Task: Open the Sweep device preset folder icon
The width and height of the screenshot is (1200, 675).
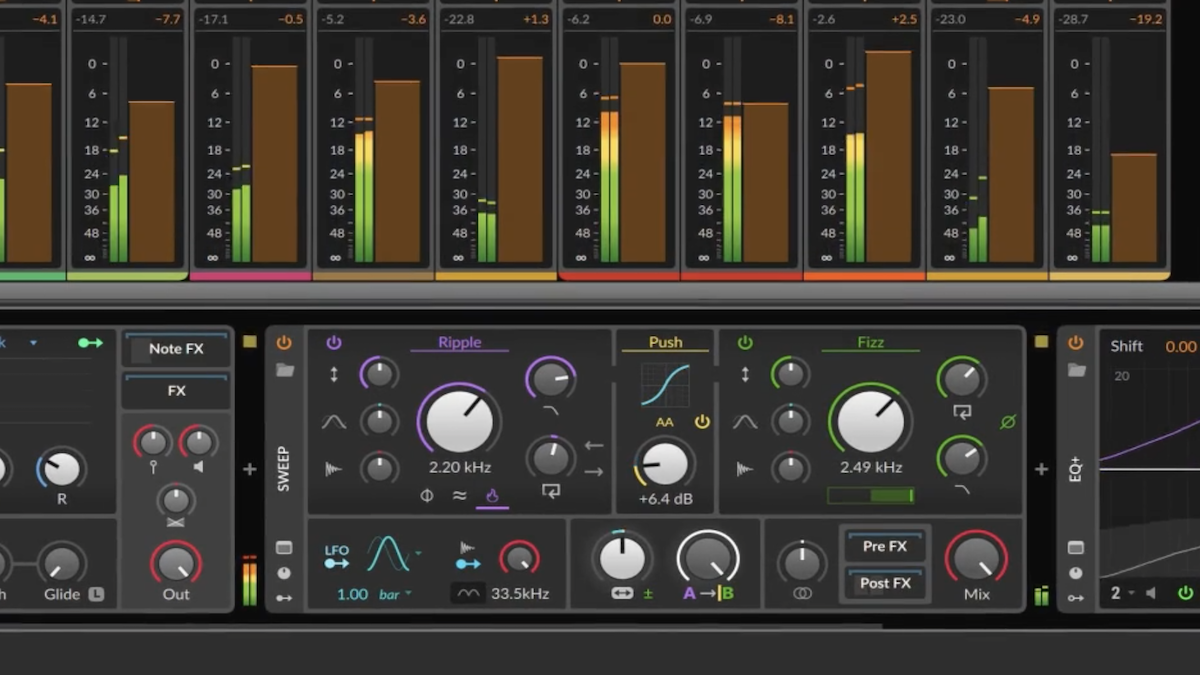Action: tap(286, 370)
